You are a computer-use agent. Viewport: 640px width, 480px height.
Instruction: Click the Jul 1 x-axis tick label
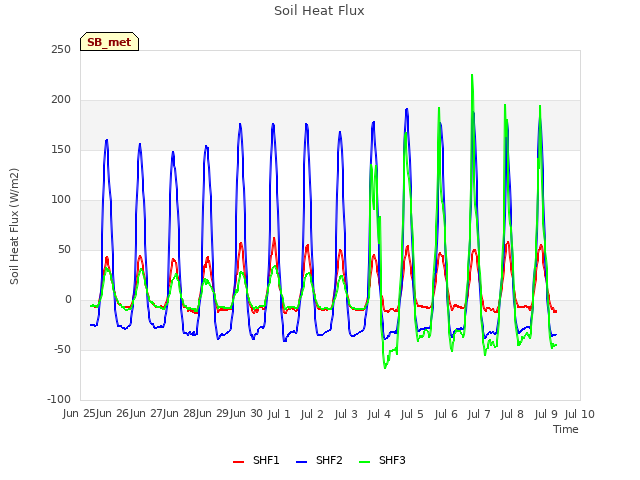pos(279,414)
